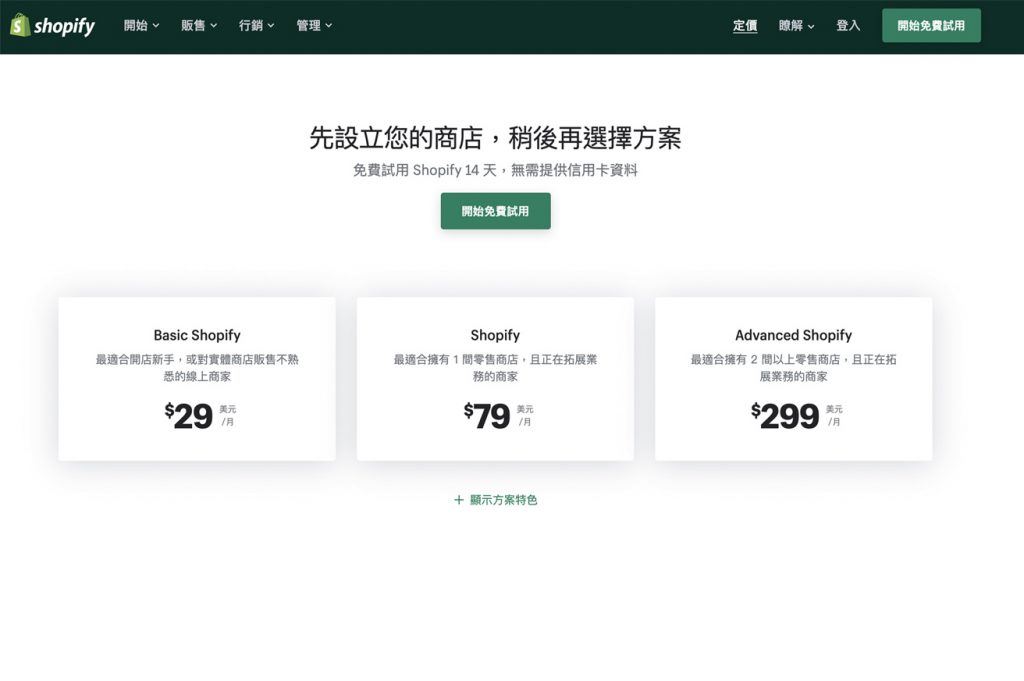Click the Shopify logo in the header
This screenshot has width=1024, height=681.
[52, 25]
